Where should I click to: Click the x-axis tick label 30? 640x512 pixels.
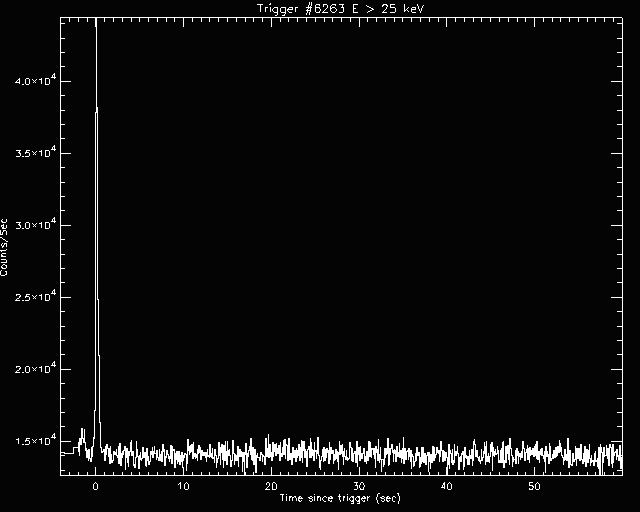359,486
